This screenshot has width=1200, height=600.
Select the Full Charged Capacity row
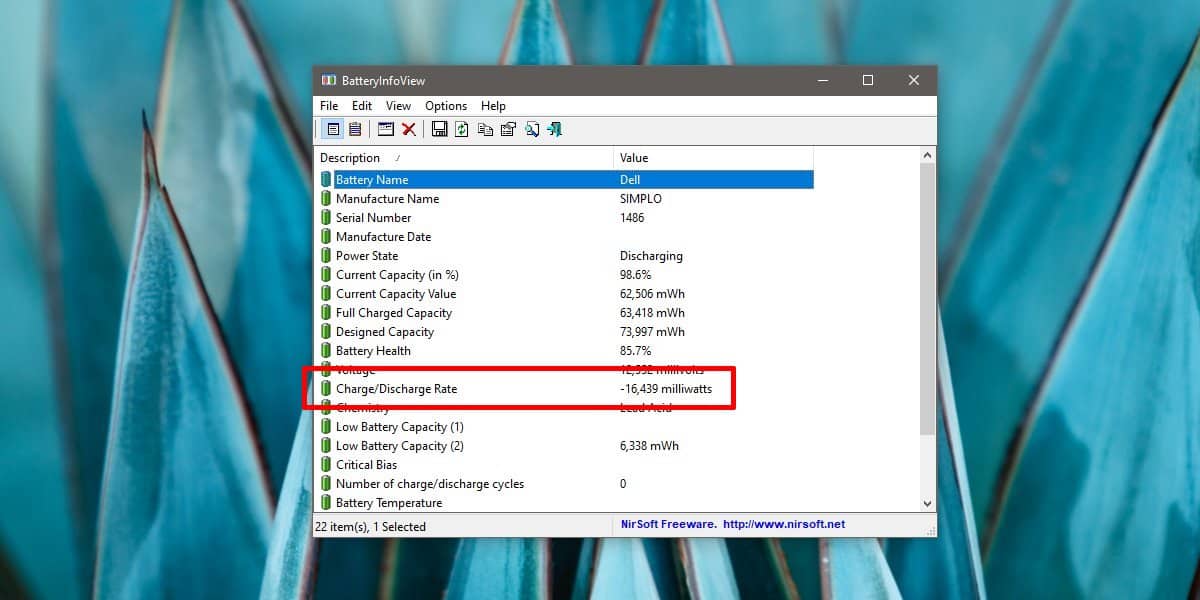[564, 313]
